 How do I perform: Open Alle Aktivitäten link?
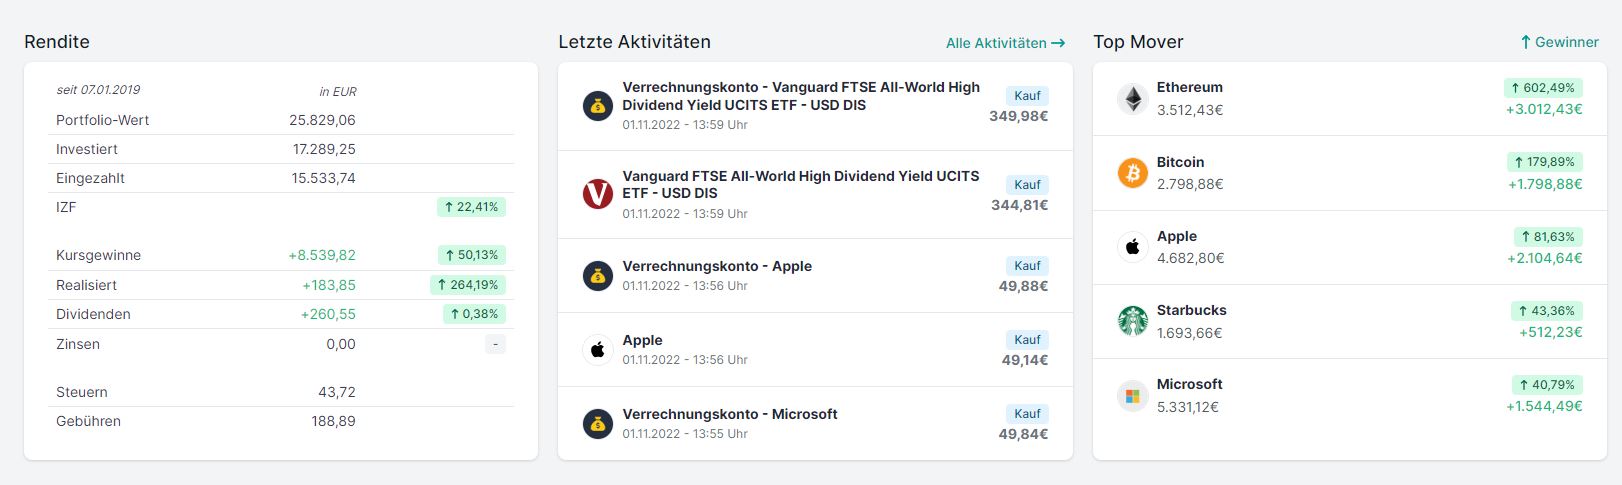1005,43
